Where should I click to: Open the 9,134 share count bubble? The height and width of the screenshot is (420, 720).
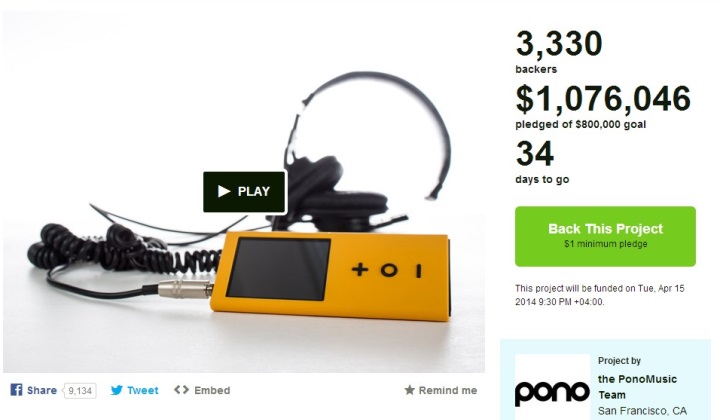[80, 391]
